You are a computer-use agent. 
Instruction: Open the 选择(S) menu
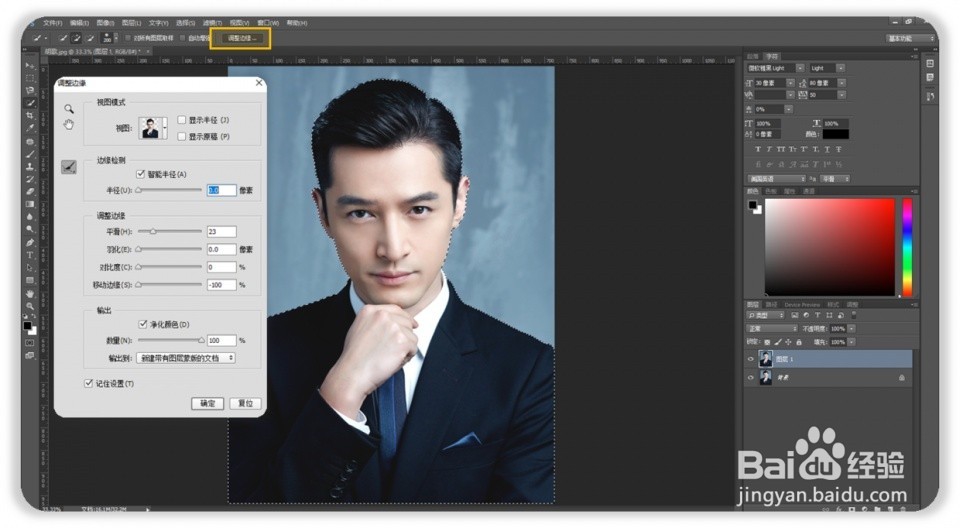coord(186,23)
